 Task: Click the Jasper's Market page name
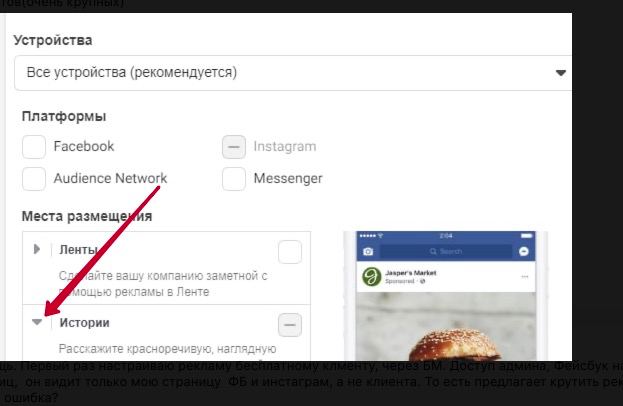pos(411,273)
